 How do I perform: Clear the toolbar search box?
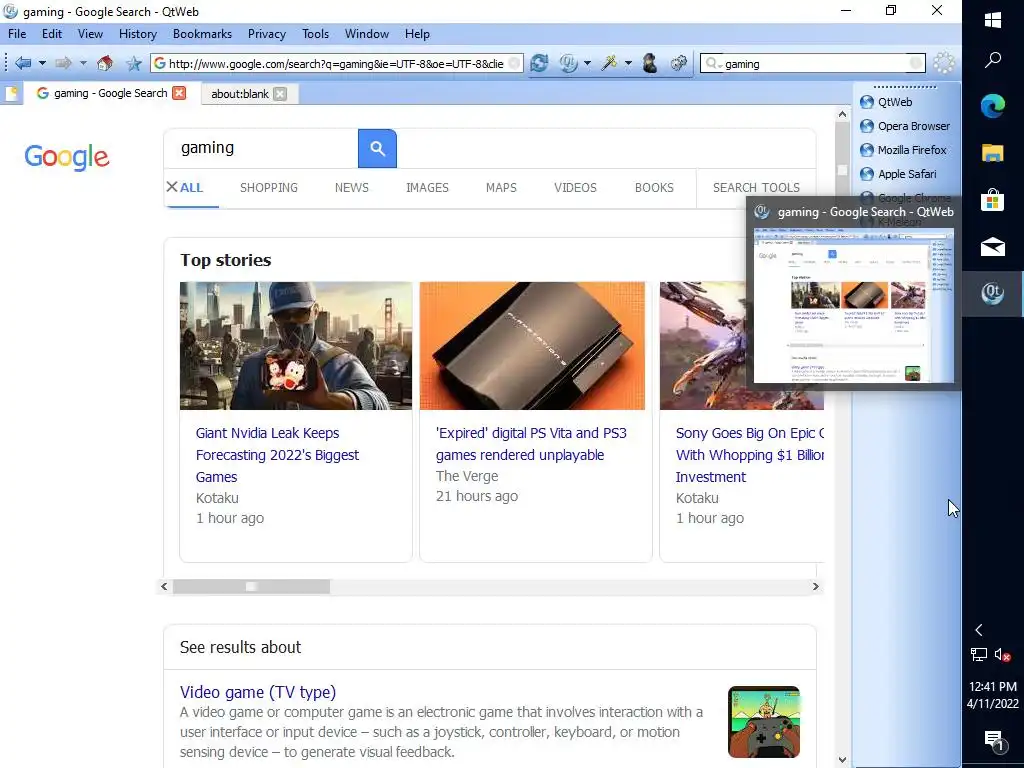[x=916, y=63]
